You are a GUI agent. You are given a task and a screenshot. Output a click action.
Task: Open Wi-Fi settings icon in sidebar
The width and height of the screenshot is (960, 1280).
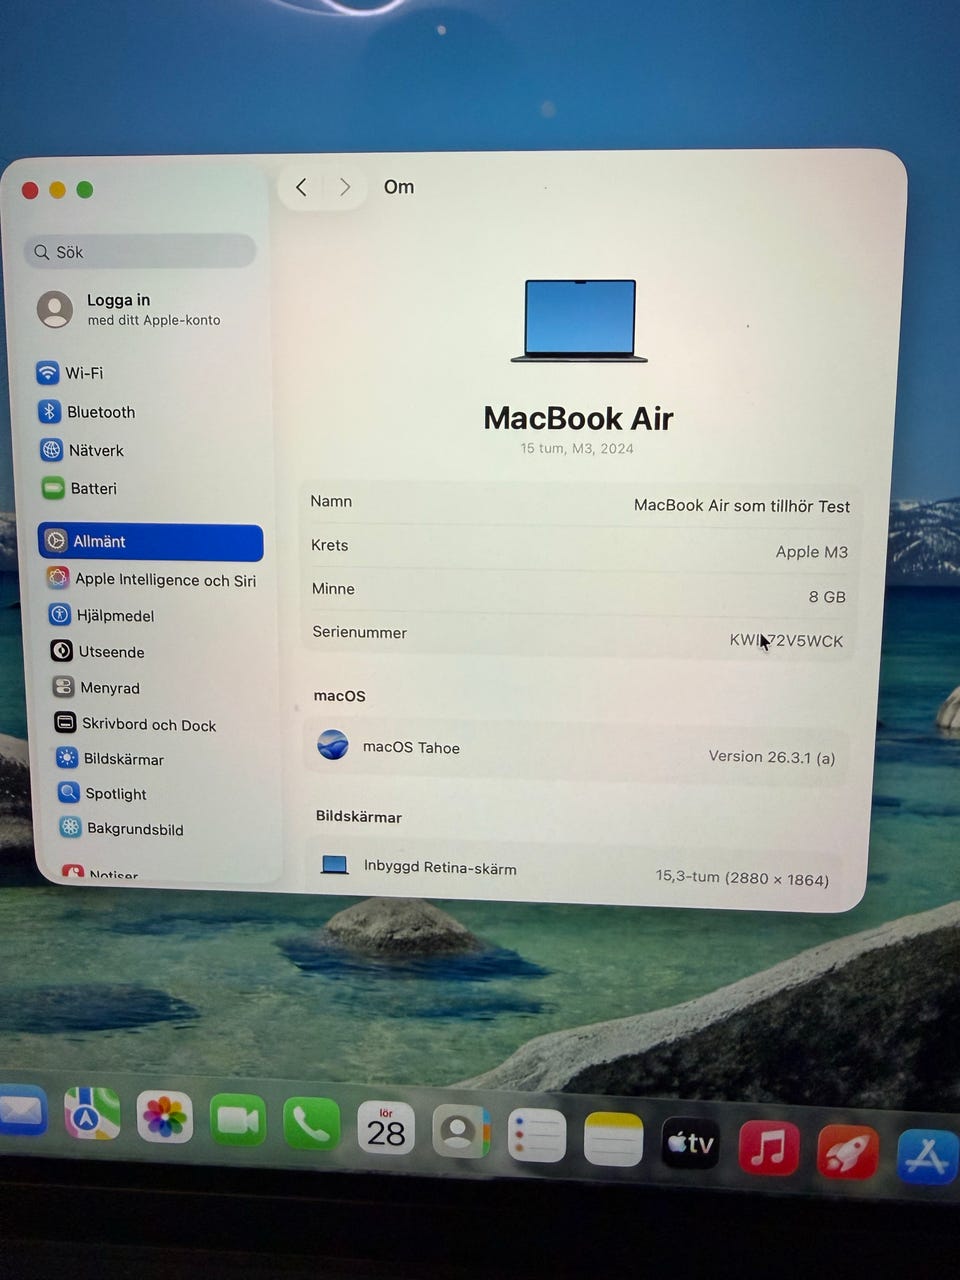pos(47,373)
